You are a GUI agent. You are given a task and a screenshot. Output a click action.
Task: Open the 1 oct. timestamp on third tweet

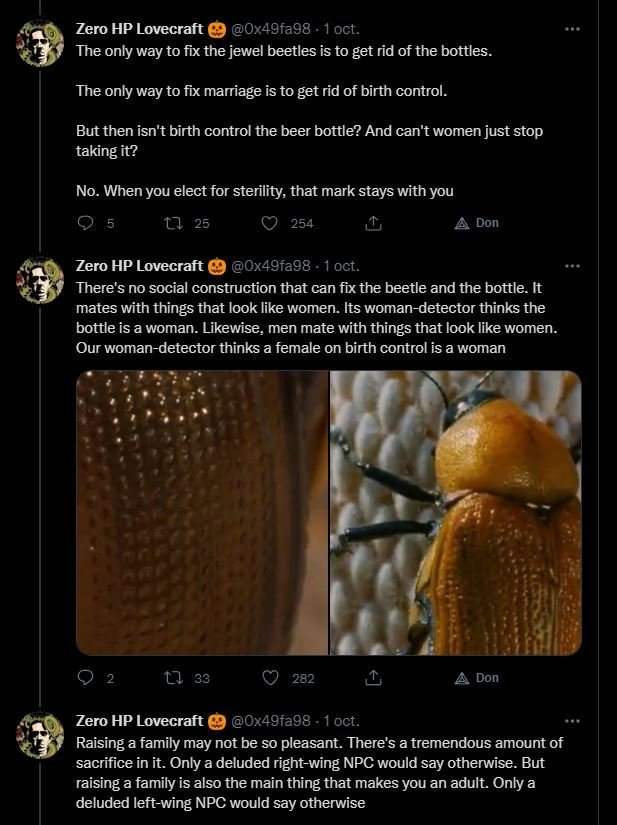pyautogui.click(x=341, y=721)
